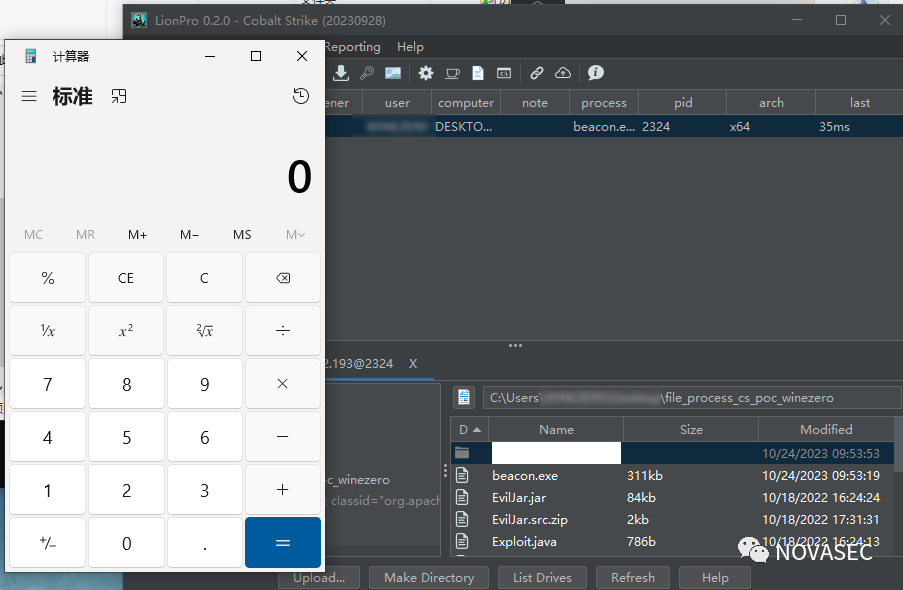Click the Make Directory button
Viewport: 903px width, 590px height.
click(429, 577)
